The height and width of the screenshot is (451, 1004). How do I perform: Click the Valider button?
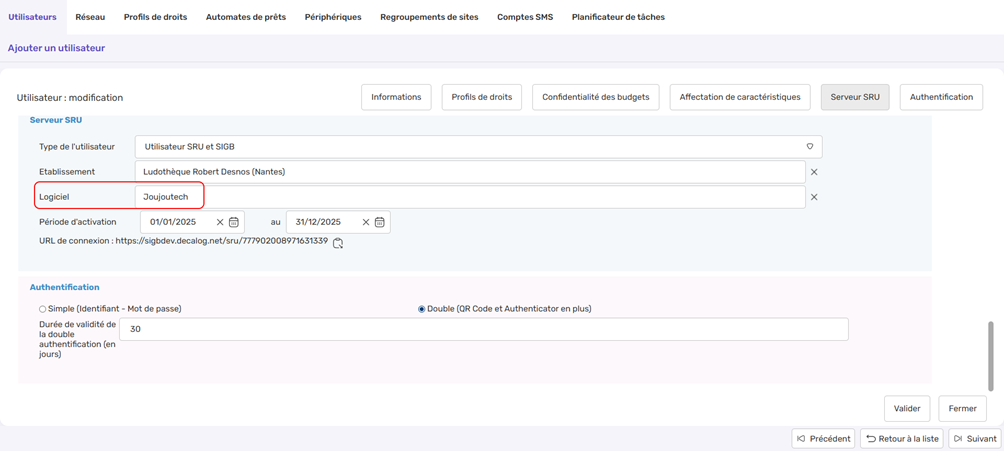pos(907,408)
